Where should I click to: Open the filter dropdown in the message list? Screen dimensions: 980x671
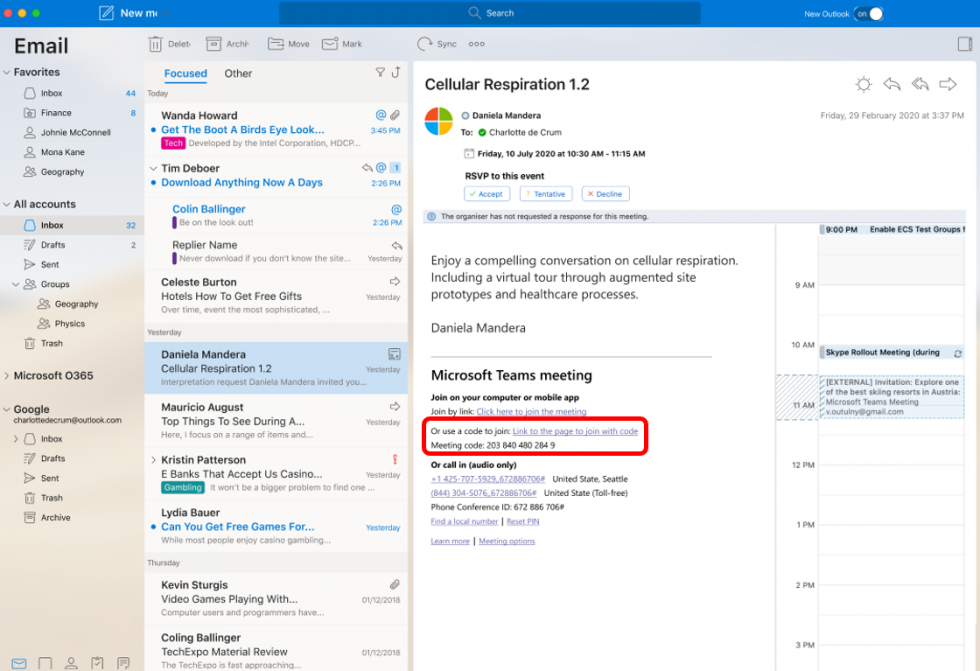point(380,72)
